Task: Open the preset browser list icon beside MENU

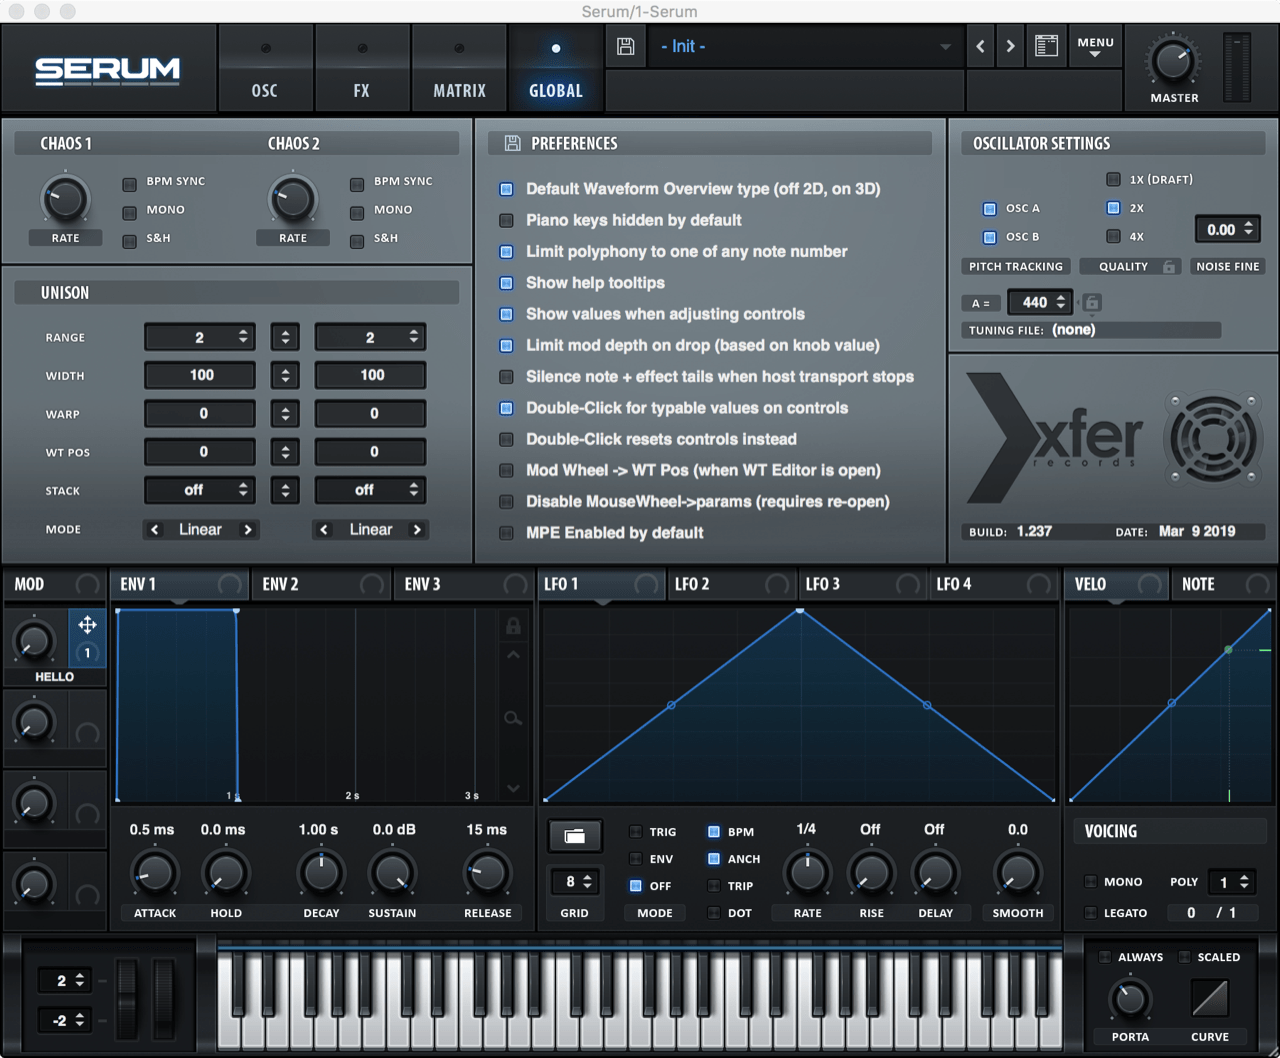Action: [x=1046, y=46]
